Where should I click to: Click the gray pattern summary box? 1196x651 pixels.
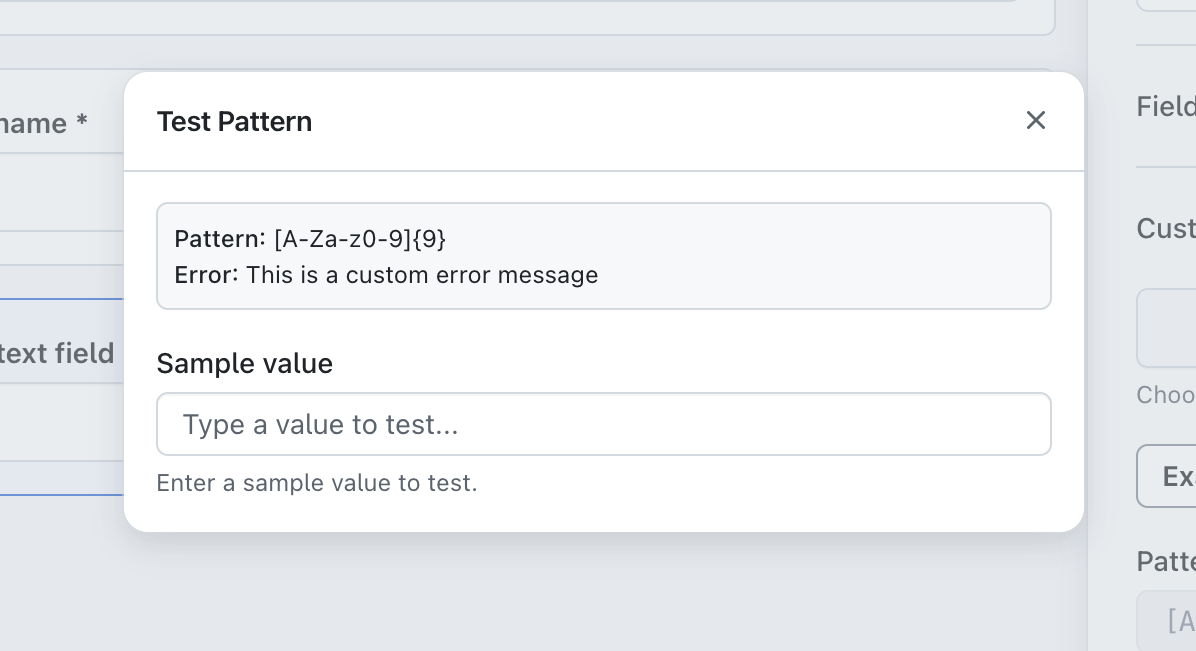click(x=800, y=256)
